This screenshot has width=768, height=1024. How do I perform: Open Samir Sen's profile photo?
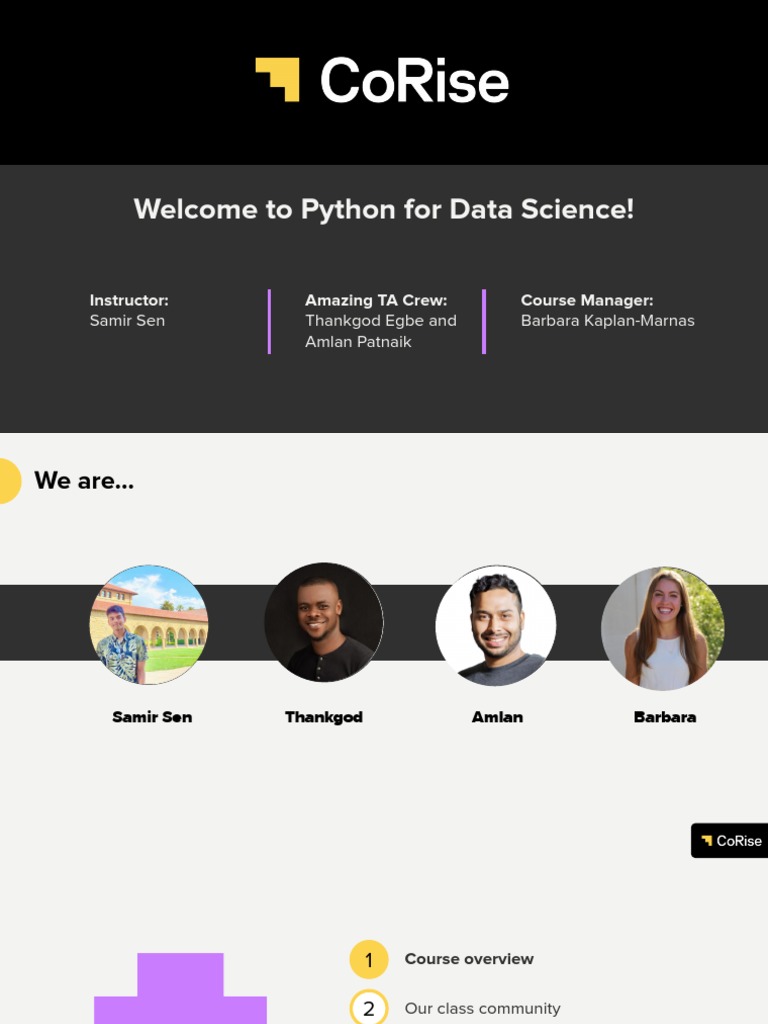(x=149, y=624)
